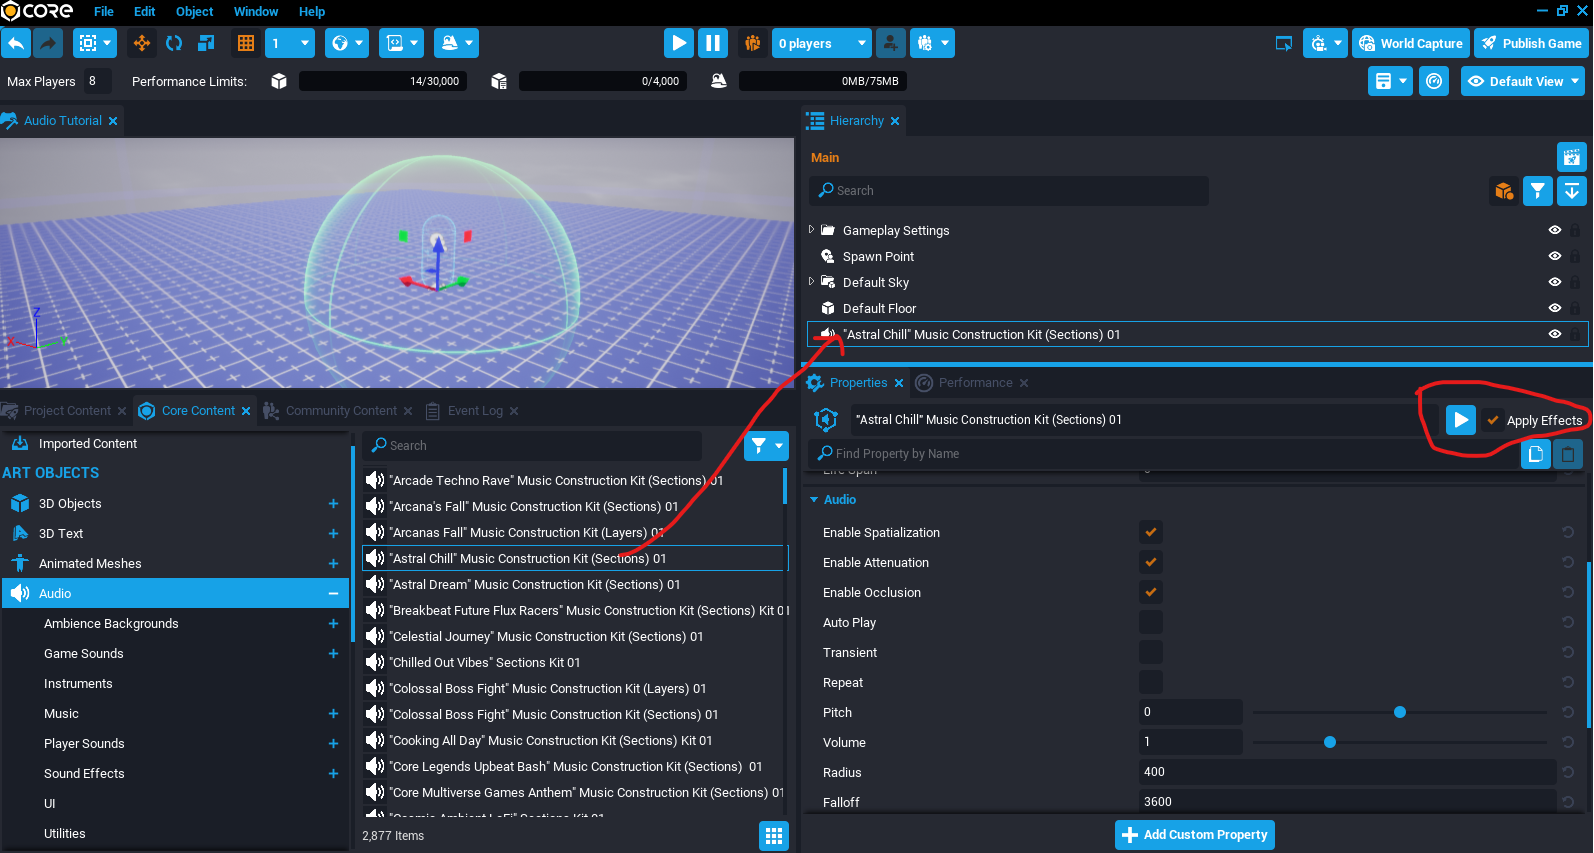This screenshot has width=1594, height=853.
Task: Open grid size dropdown showing 1
Action: [290, 43]
